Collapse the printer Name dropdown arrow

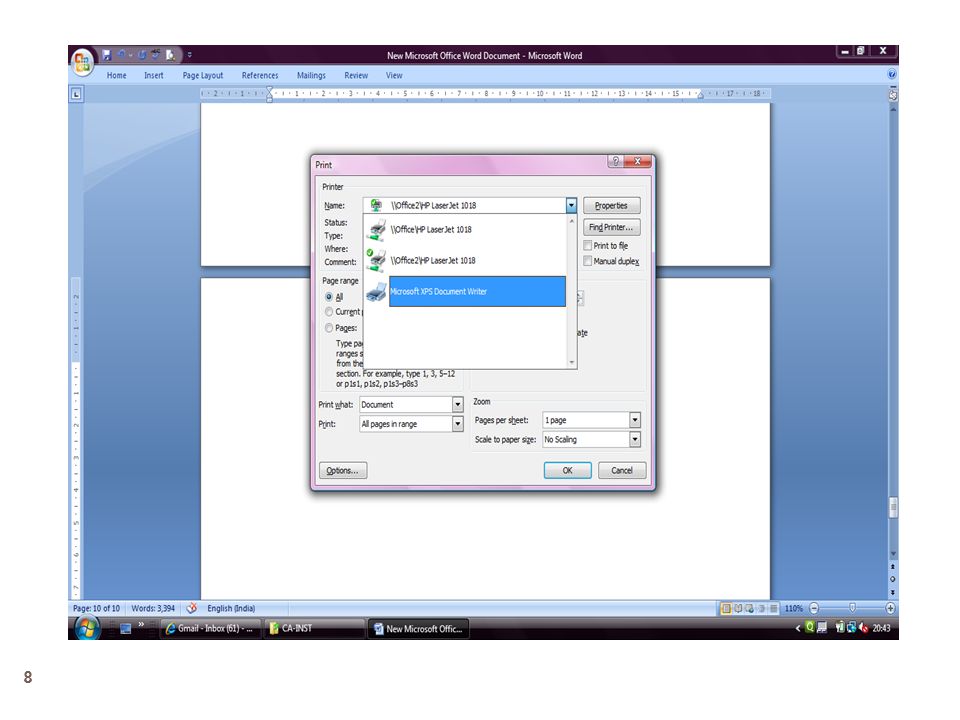pos(571,206)
